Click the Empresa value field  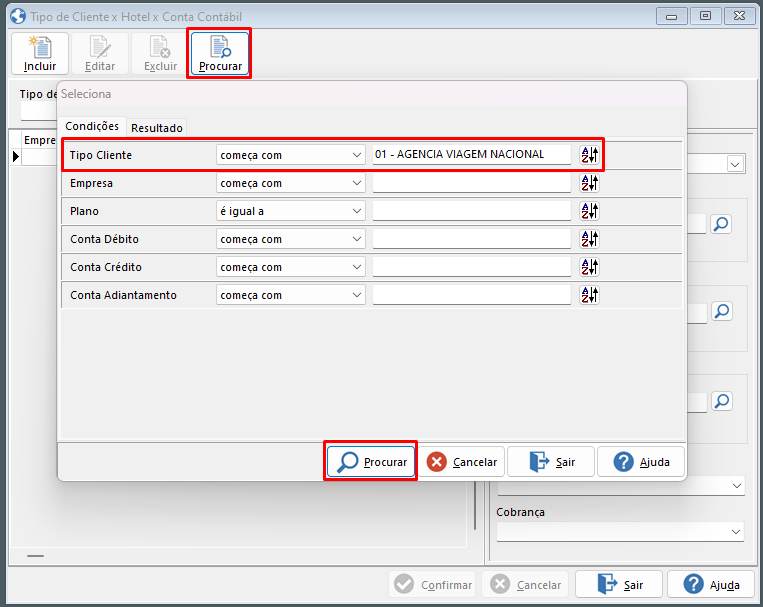click(x=472, y=183)
